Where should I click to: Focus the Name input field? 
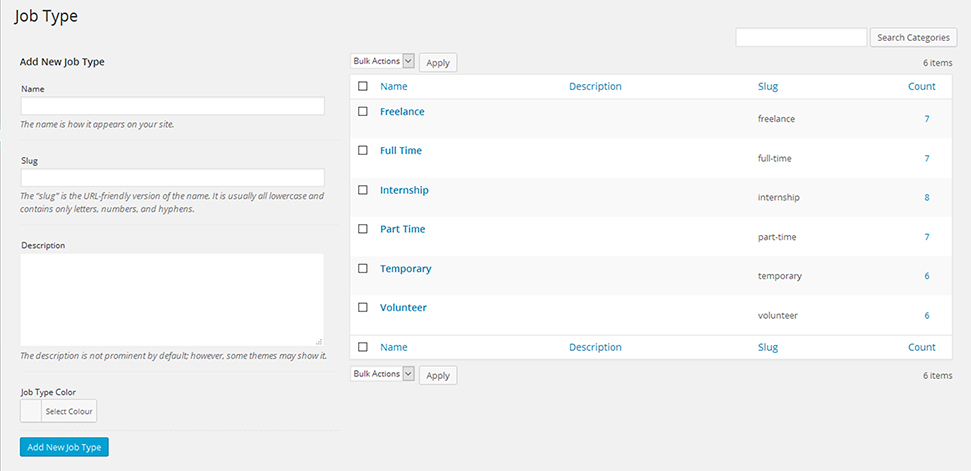coord(172,106)
